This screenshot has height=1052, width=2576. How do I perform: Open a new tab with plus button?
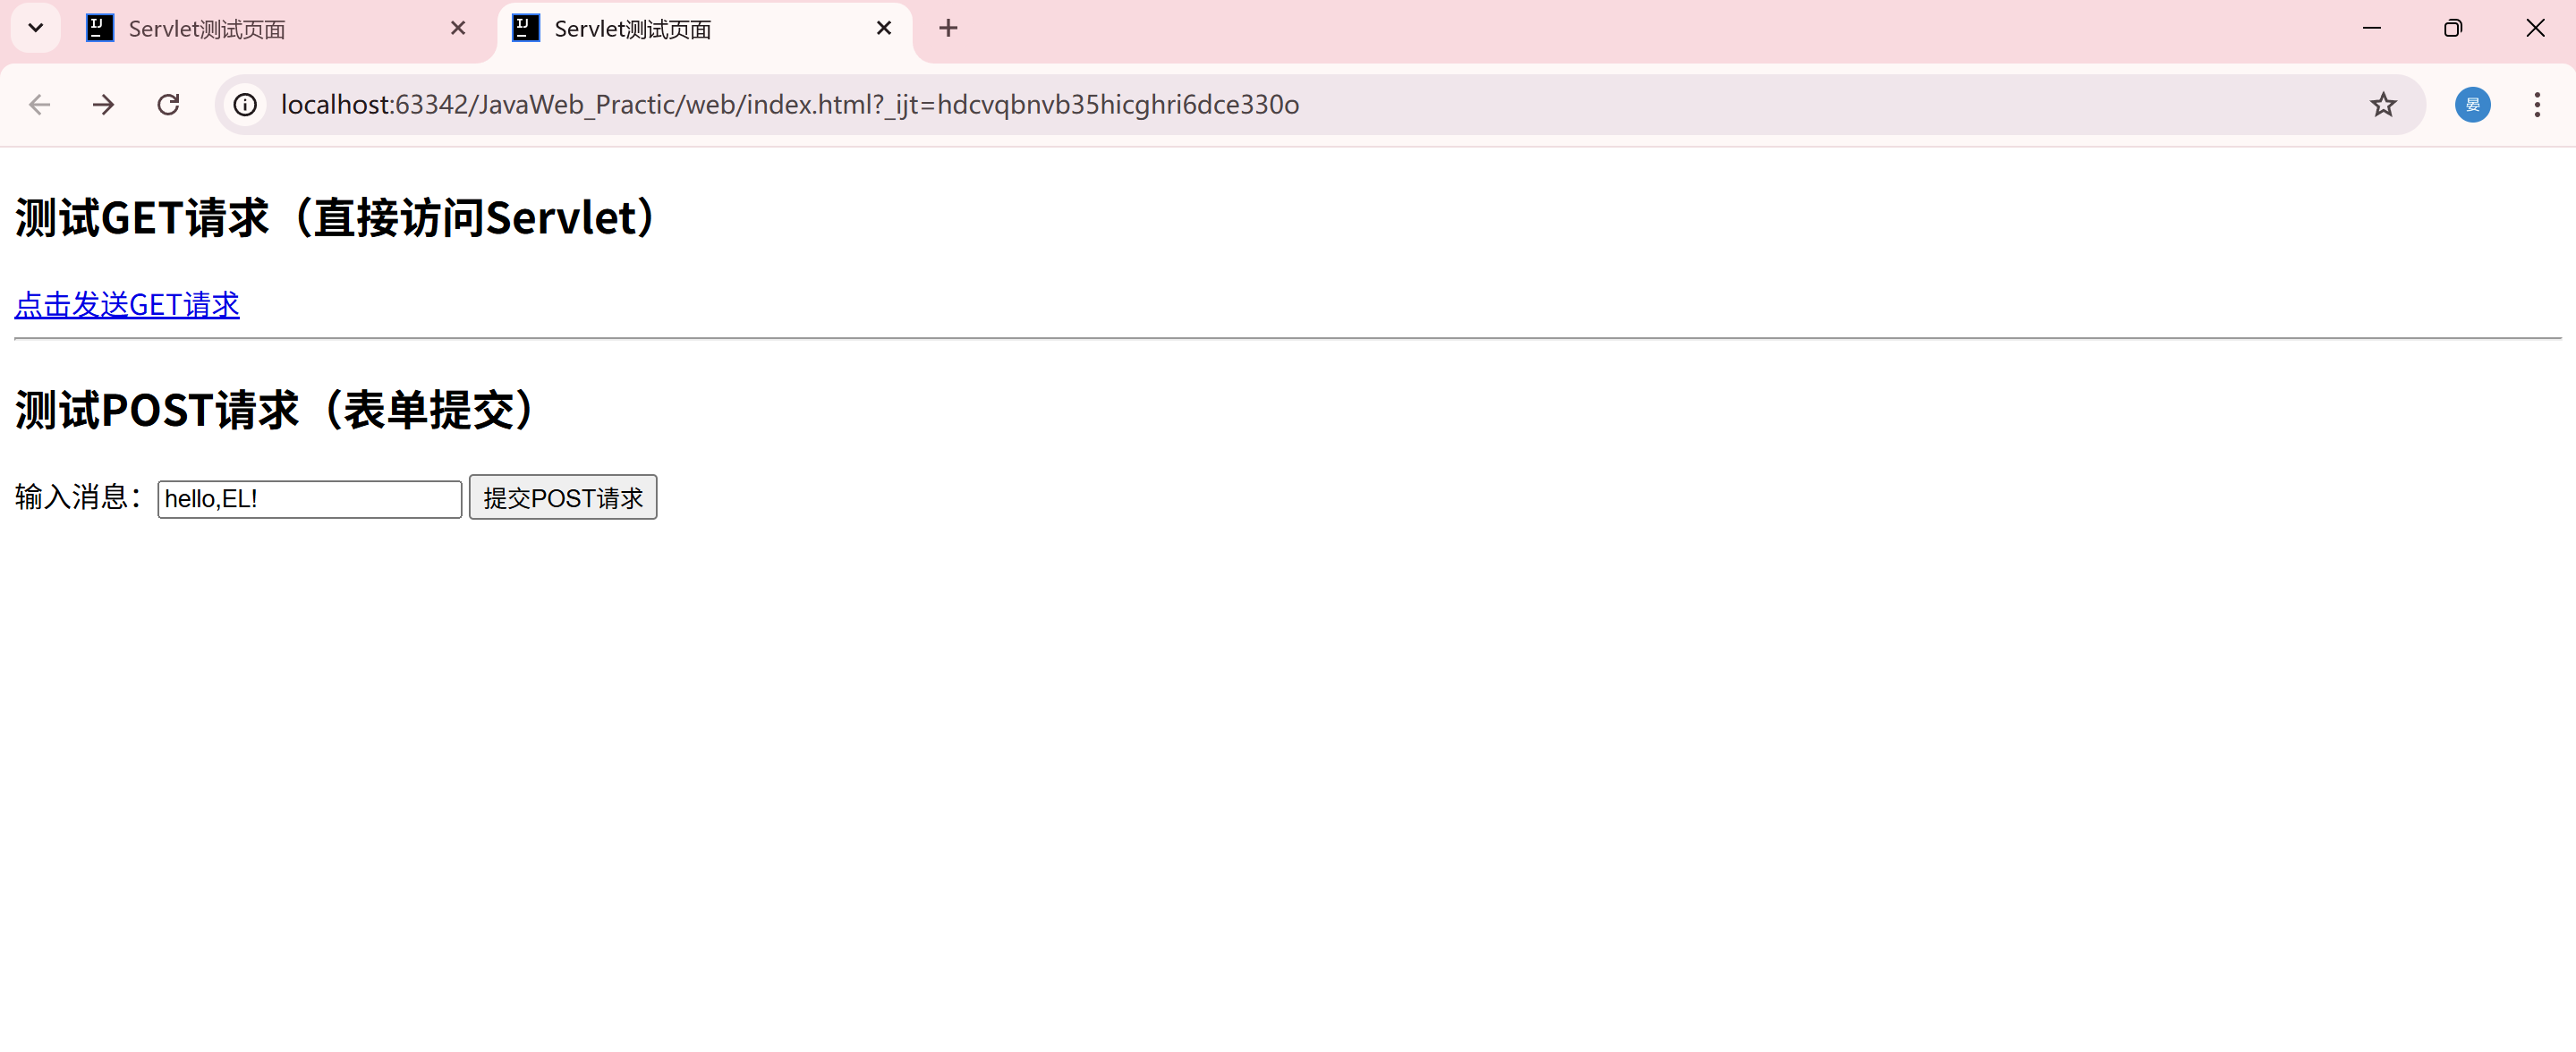click(948, 28)
